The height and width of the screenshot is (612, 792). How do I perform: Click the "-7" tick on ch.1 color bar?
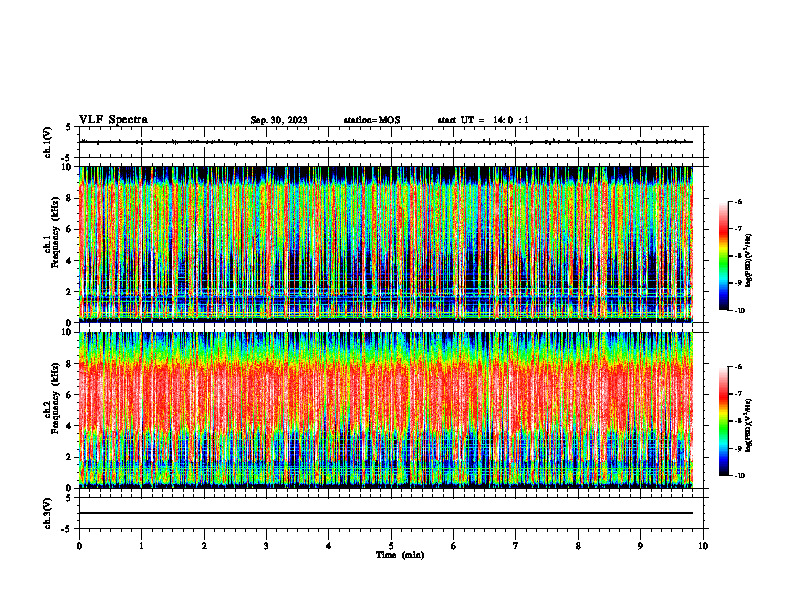pos(738,229)
